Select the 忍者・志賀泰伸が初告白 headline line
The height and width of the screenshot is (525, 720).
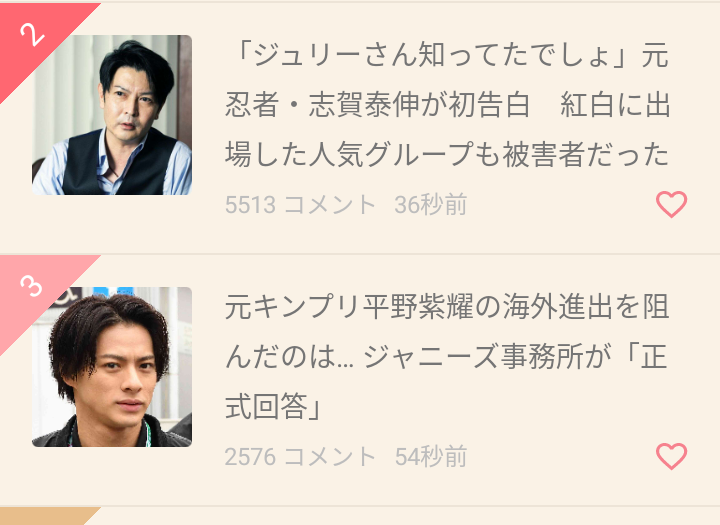tap(378, 105)
